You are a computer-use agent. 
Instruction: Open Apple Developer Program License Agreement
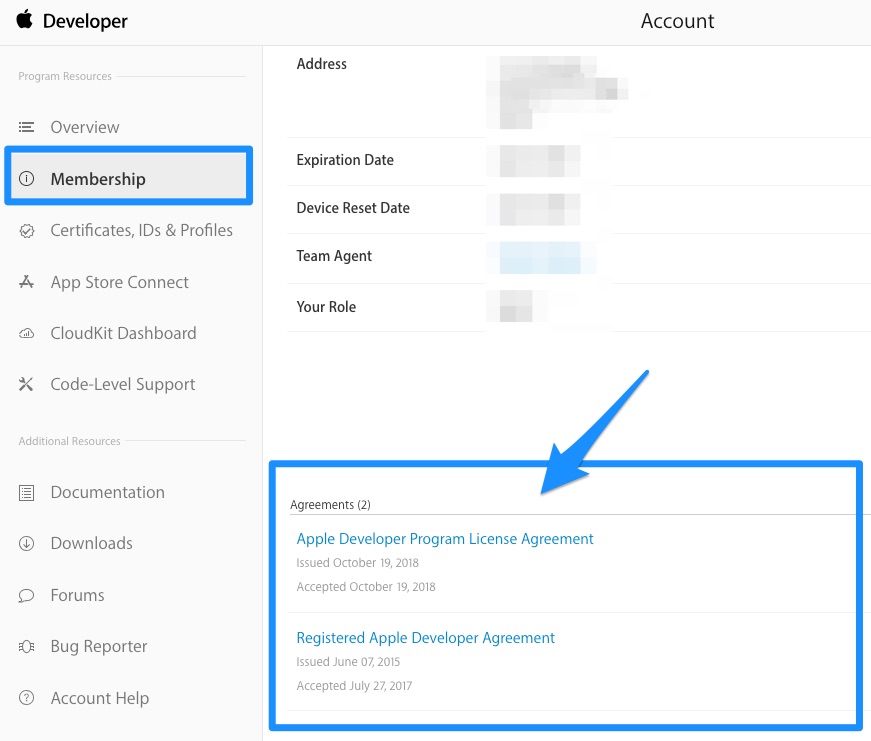click(x=445, y=539)
